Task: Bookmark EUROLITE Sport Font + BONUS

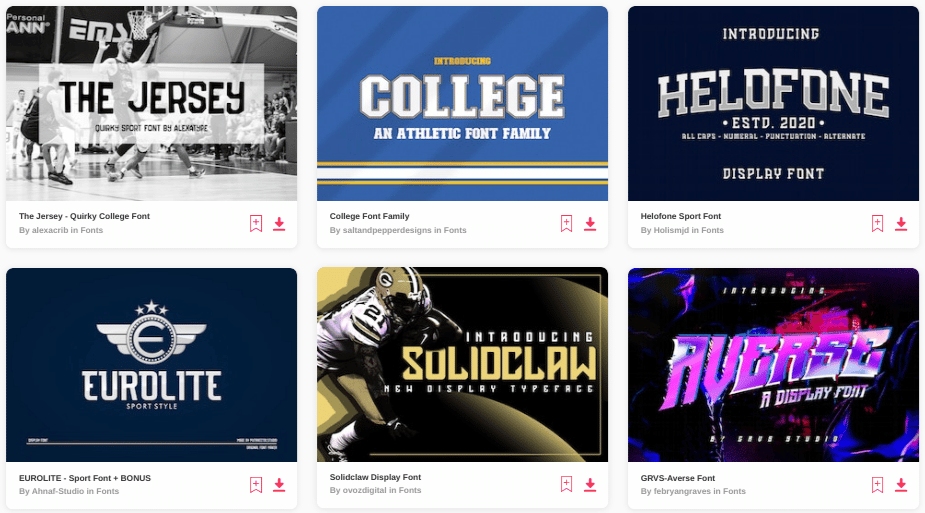Action: 255,485
